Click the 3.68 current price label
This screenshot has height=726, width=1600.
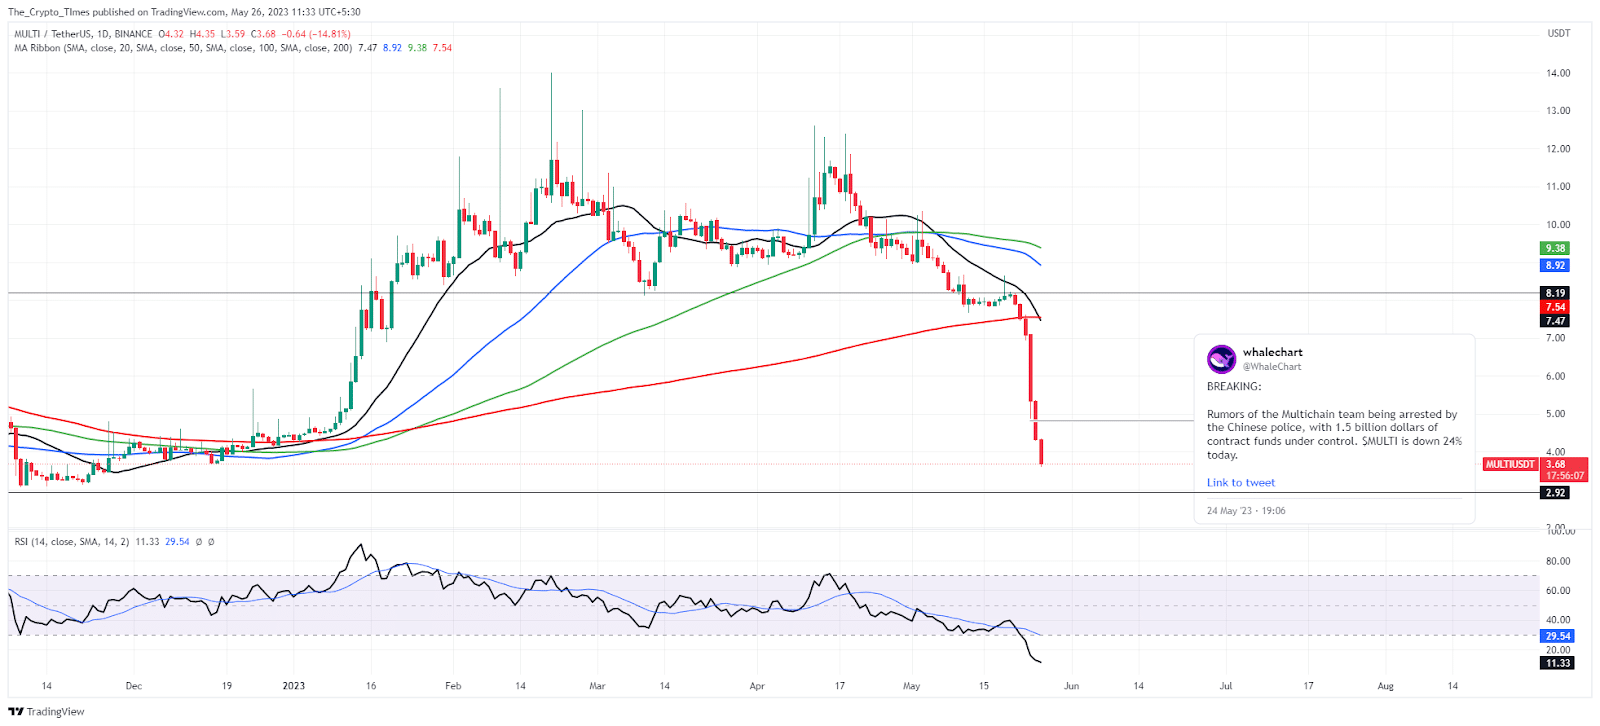pos(1556,465)
